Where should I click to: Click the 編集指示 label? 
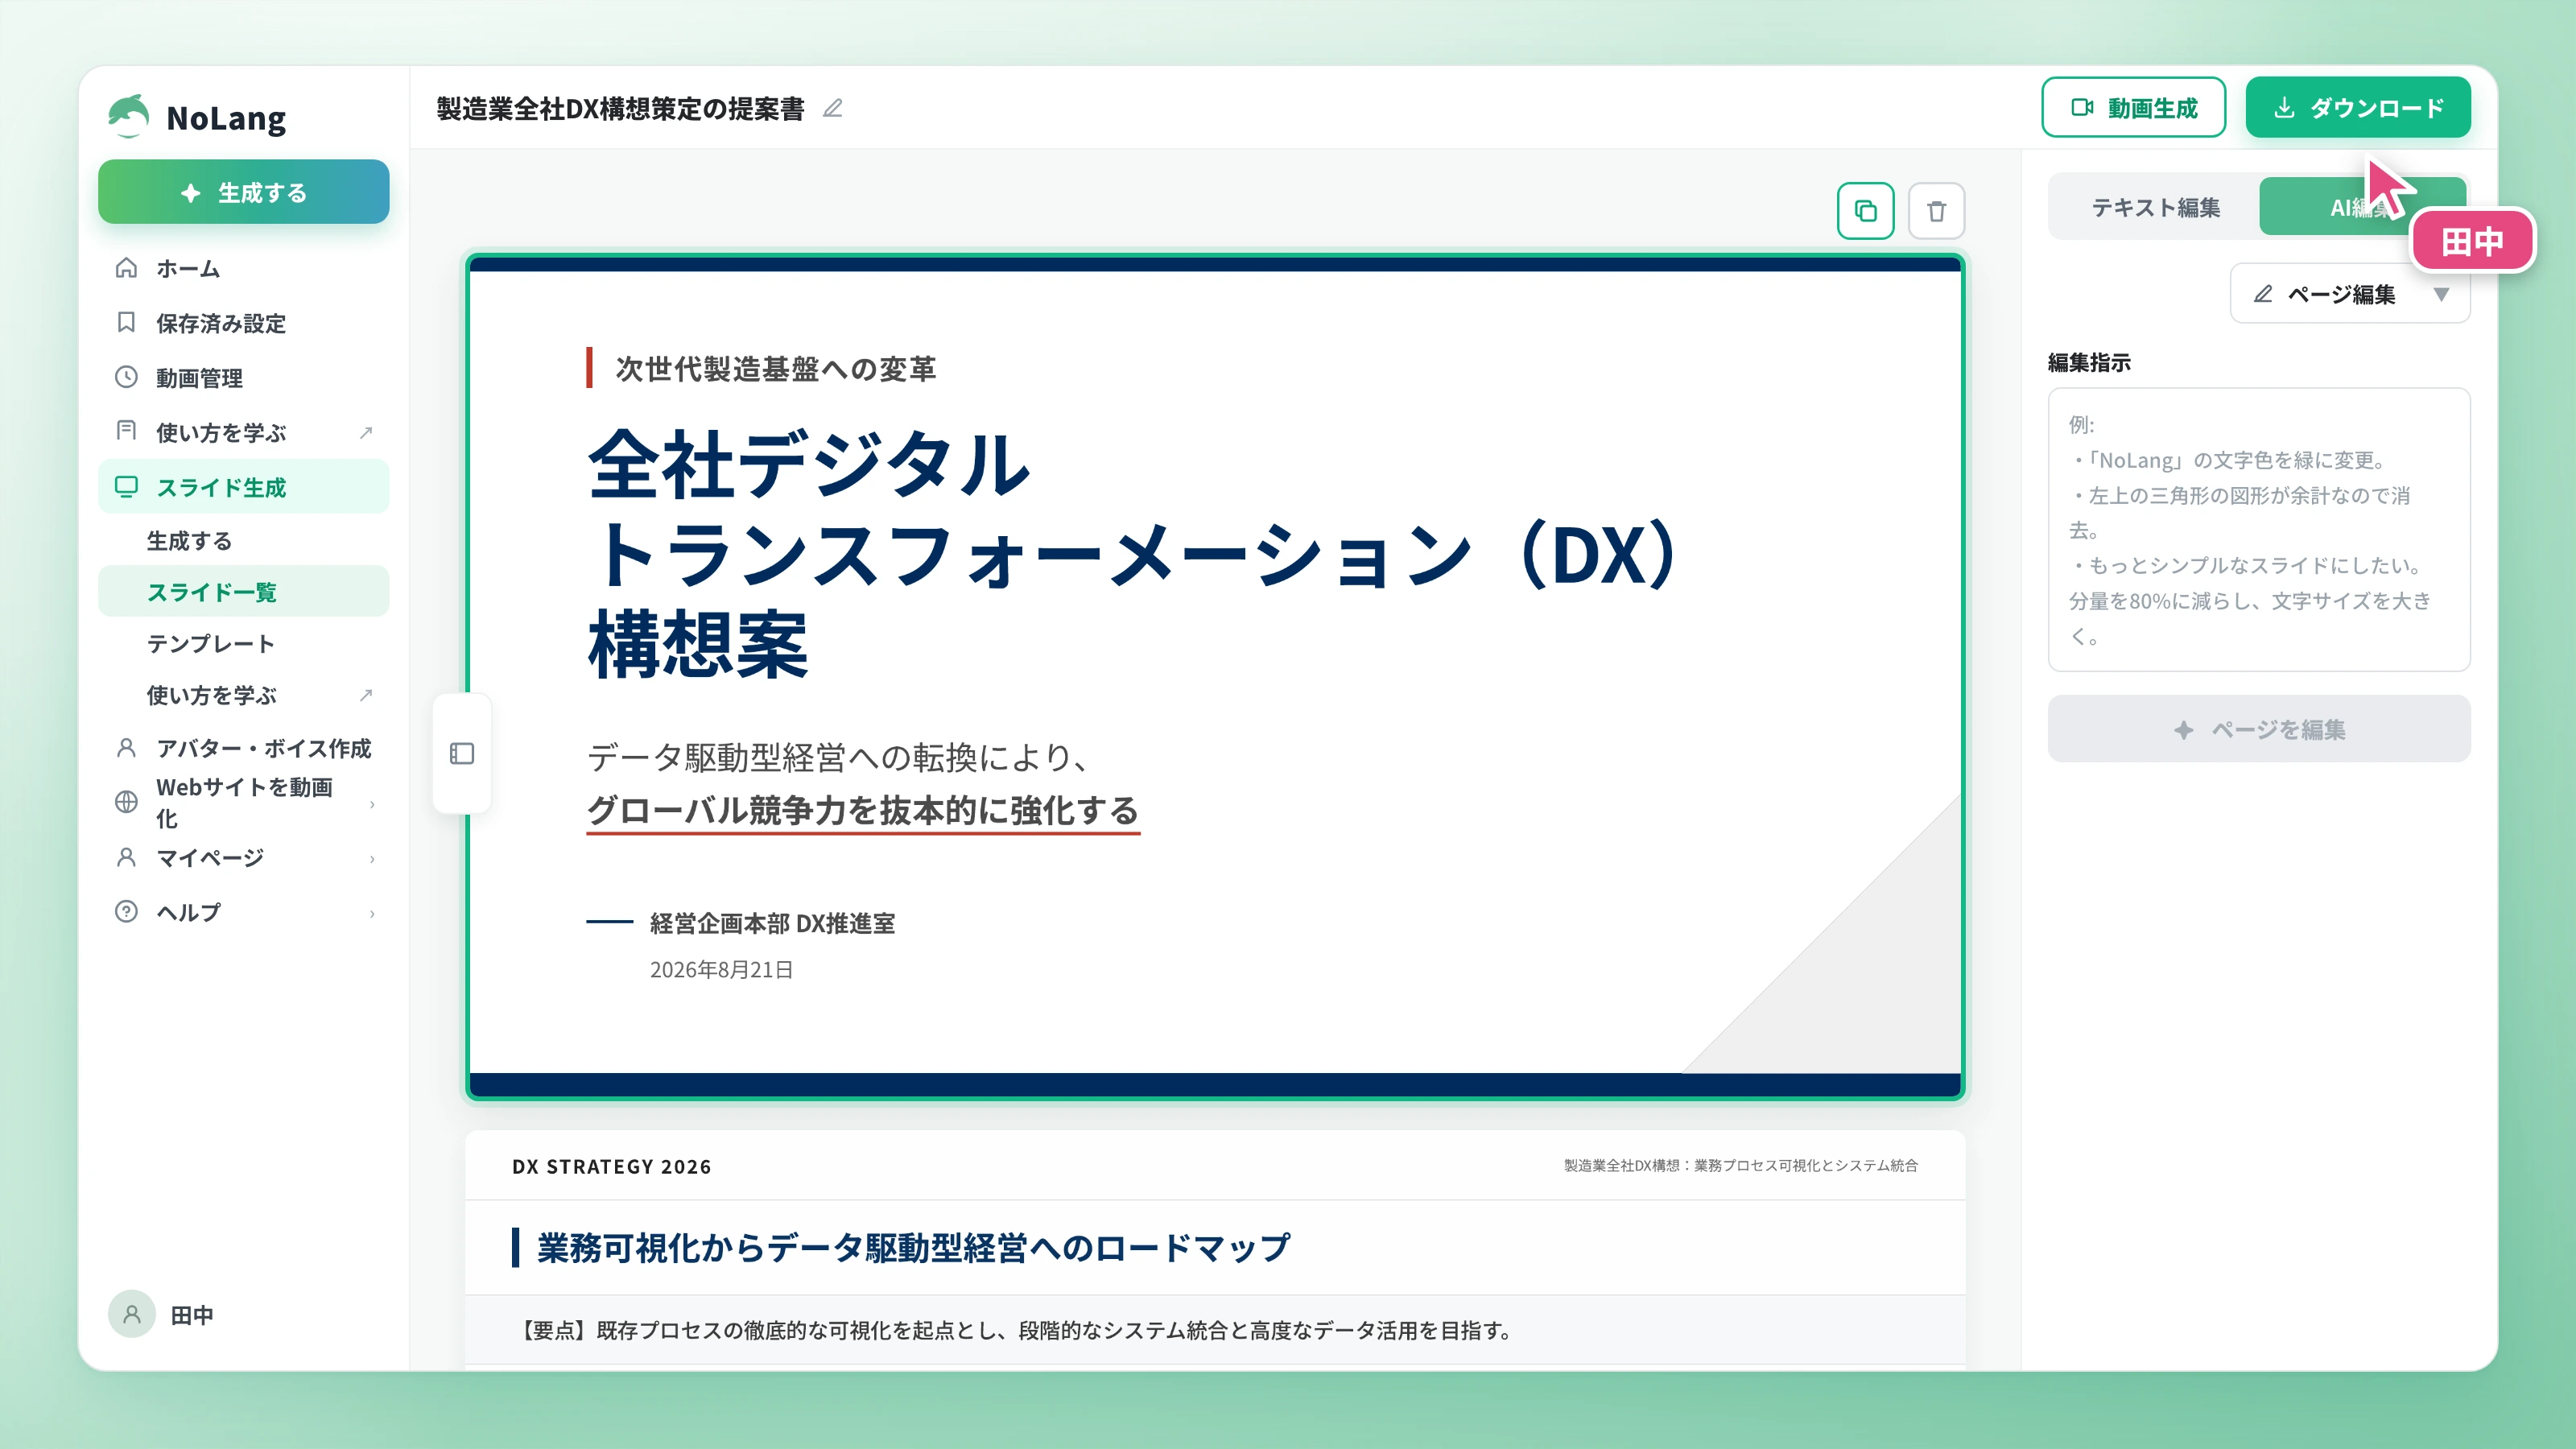(x=2089, y=362)
